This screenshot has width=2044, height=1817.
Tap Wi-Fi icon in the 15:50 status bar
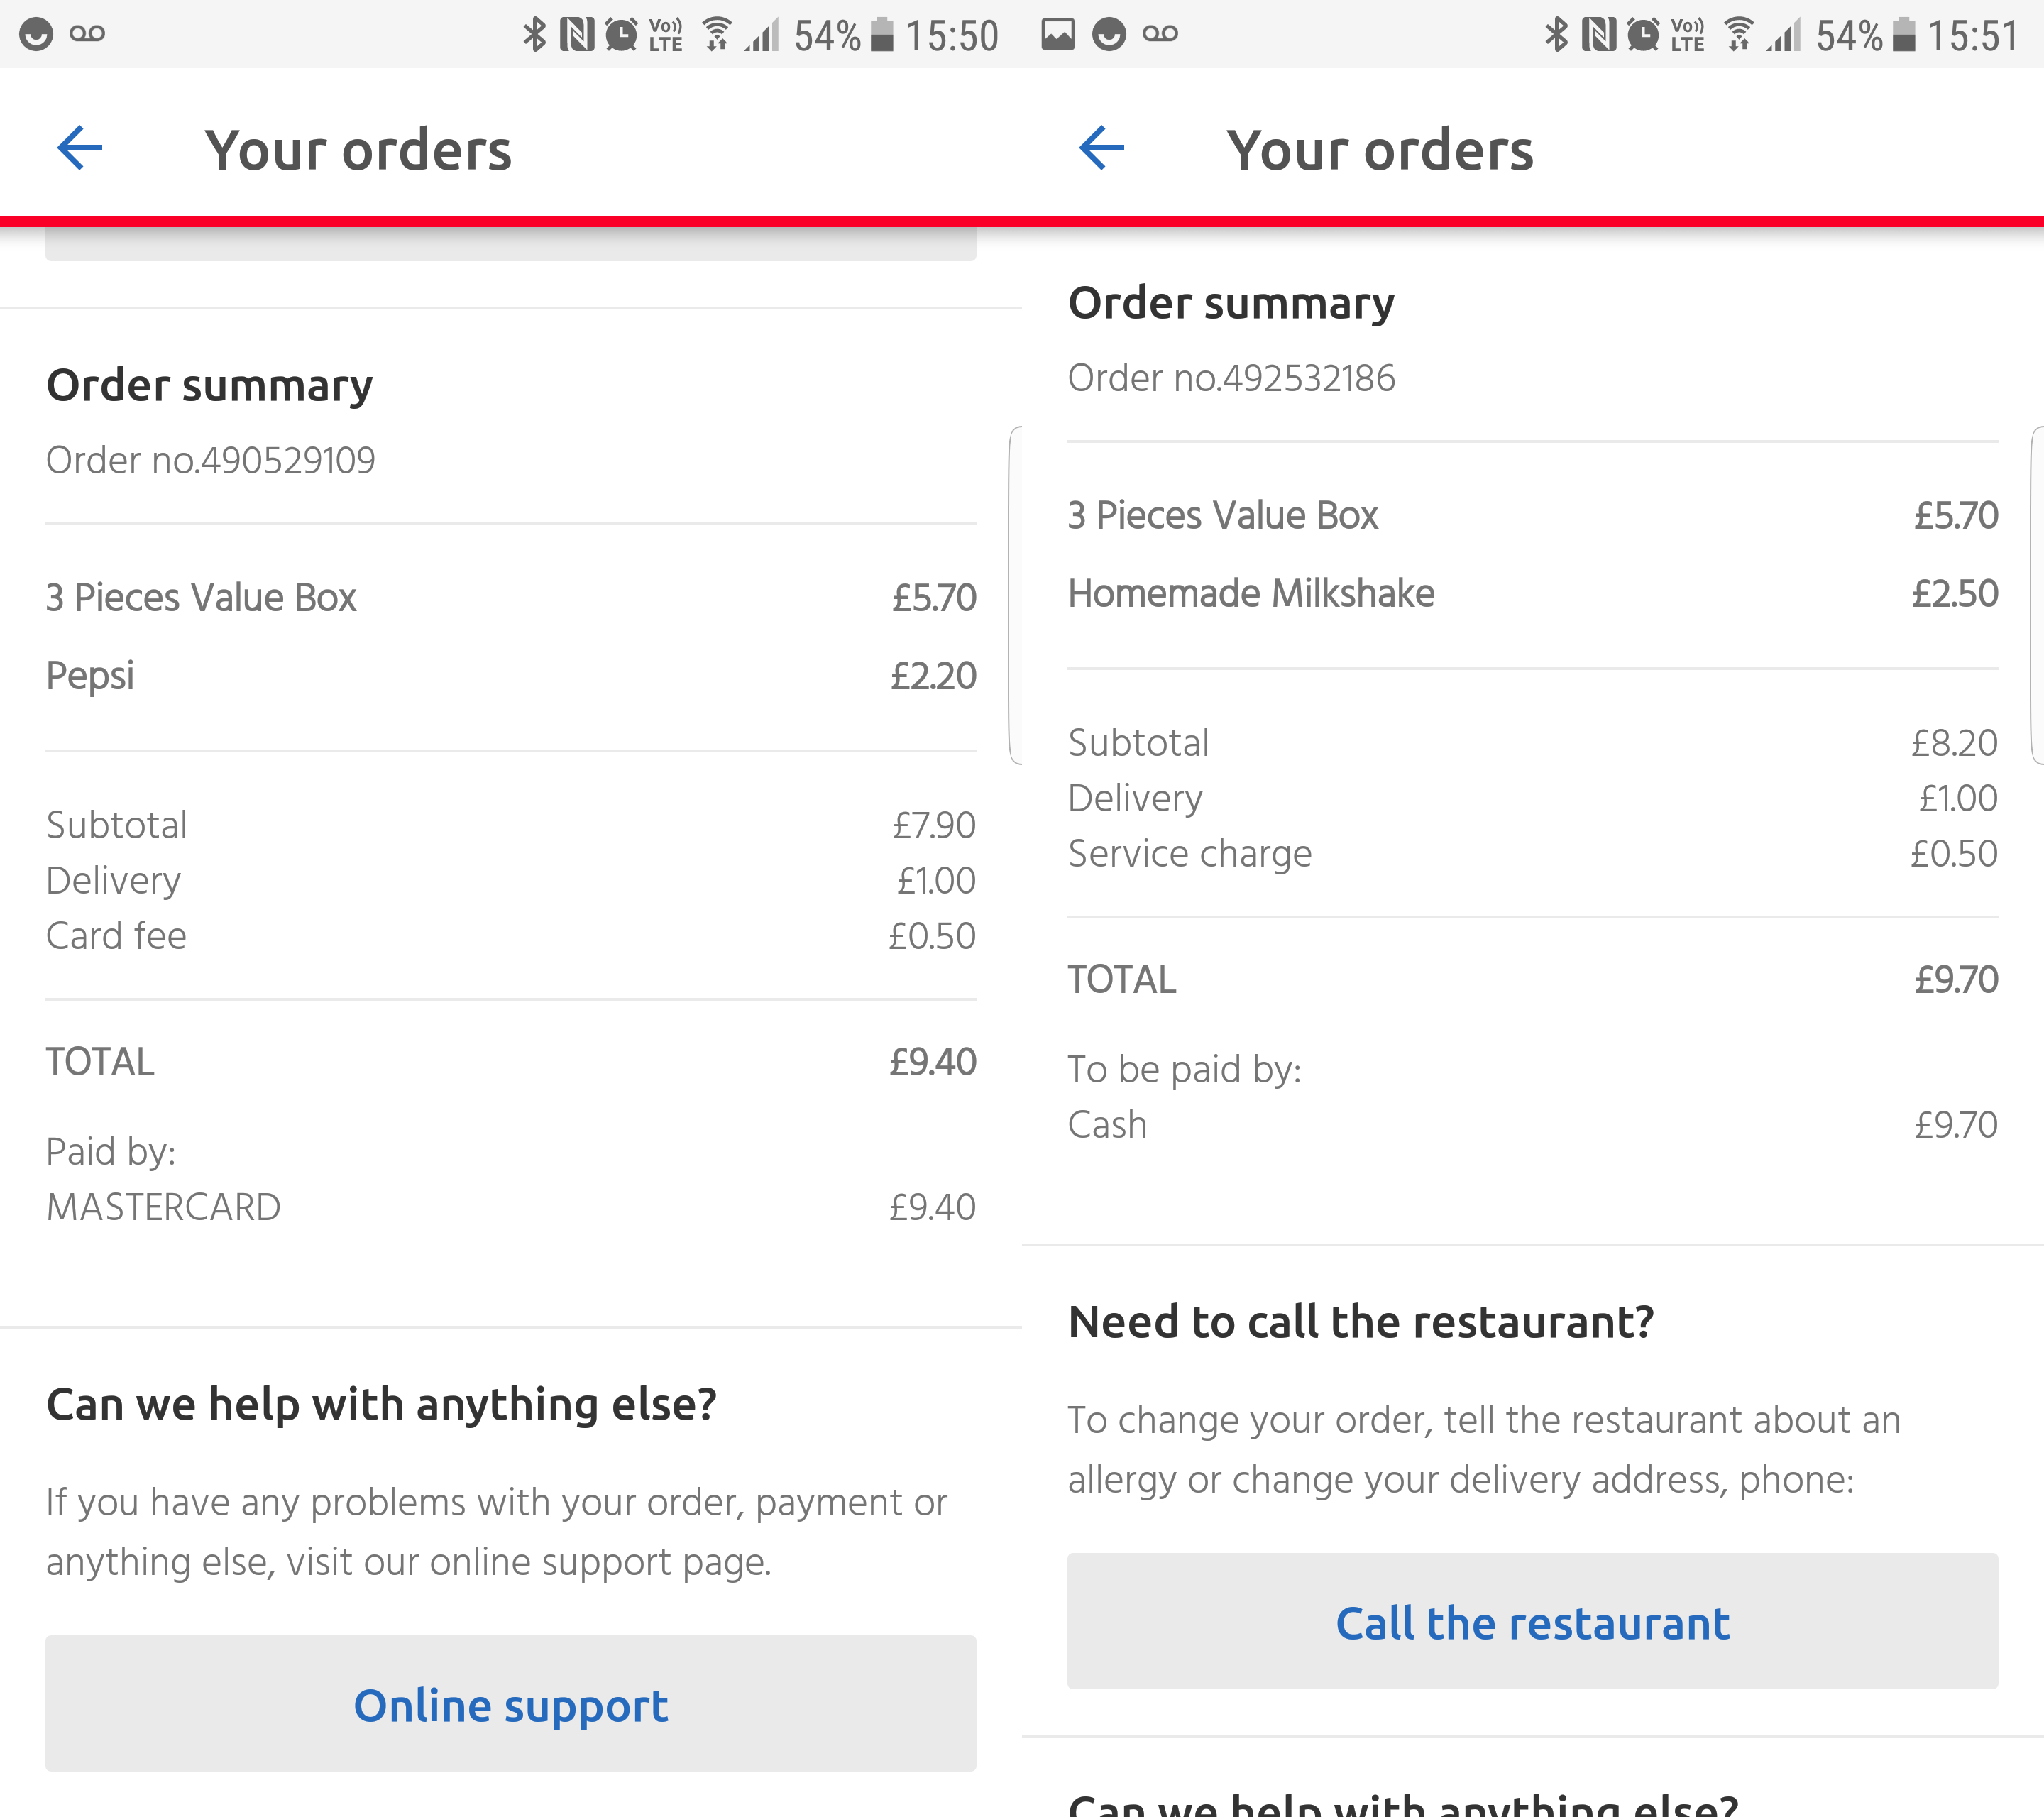(x=716, y=34)
